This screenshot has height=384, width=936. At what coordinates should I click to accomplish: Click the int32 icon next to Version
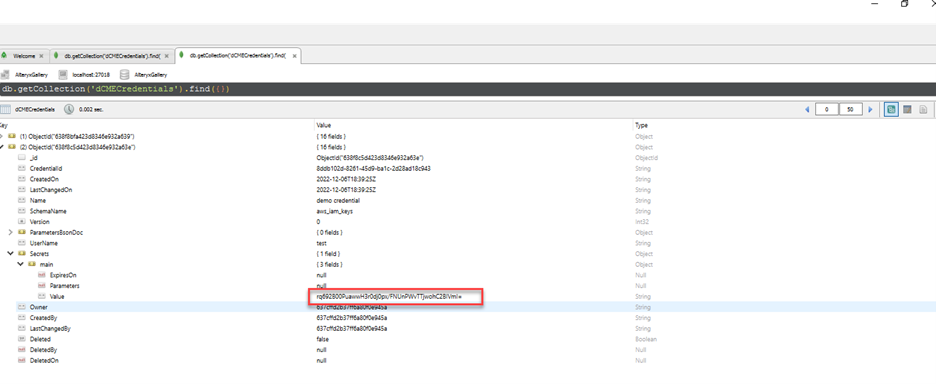pyautogui.click(x=22, y=222)
